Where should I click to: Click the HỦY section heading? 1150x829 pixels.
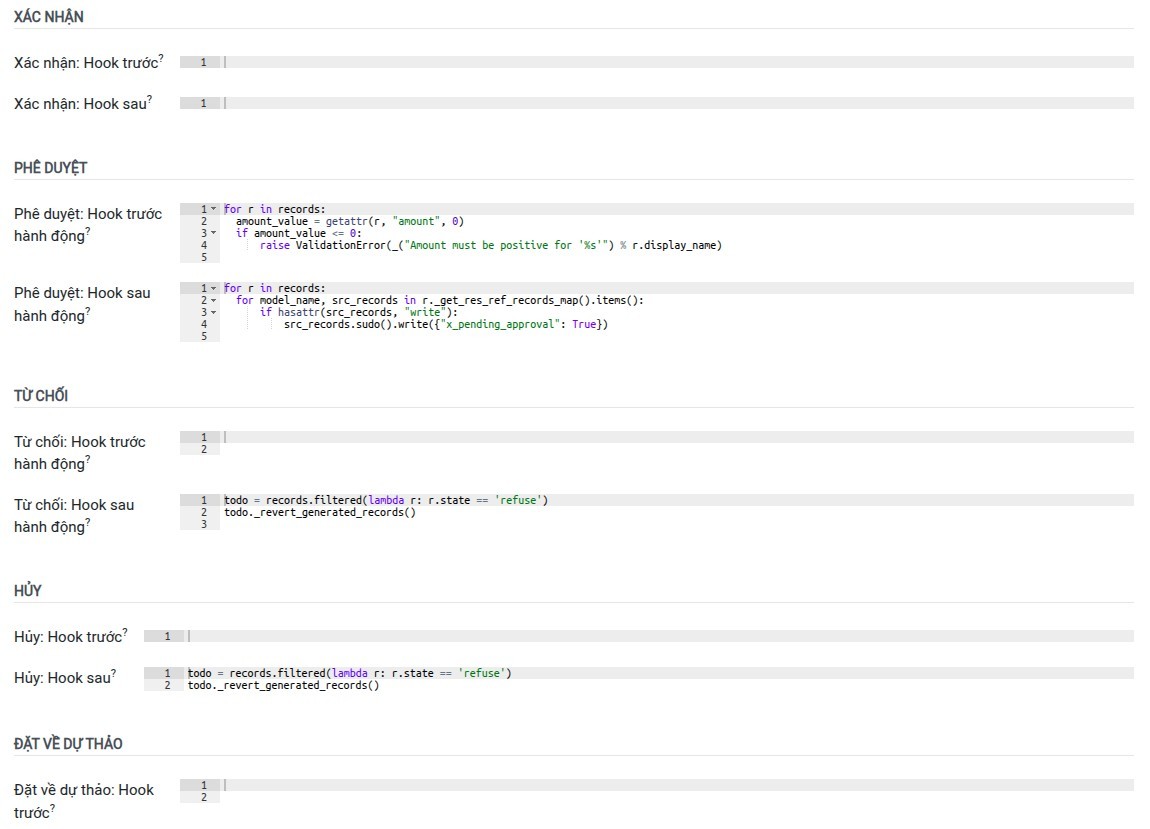click(28, 591)
